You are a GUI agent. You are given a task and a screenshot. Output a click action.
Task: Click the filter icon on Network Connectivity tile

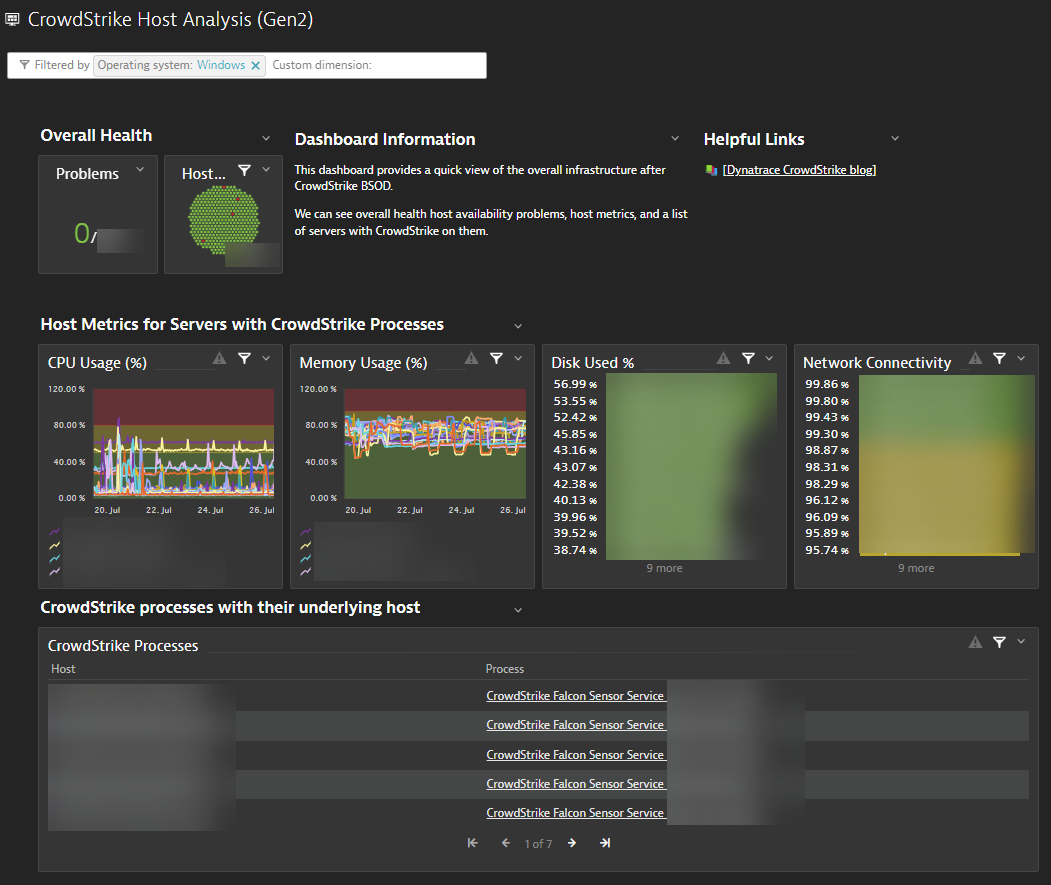click(x=999, y=358)
